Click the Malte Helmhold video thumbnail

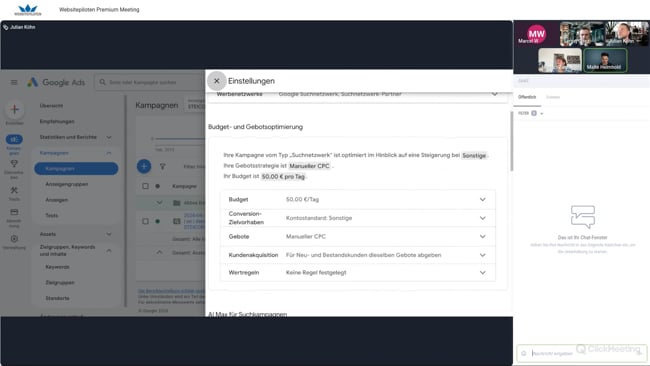[605, 60]
